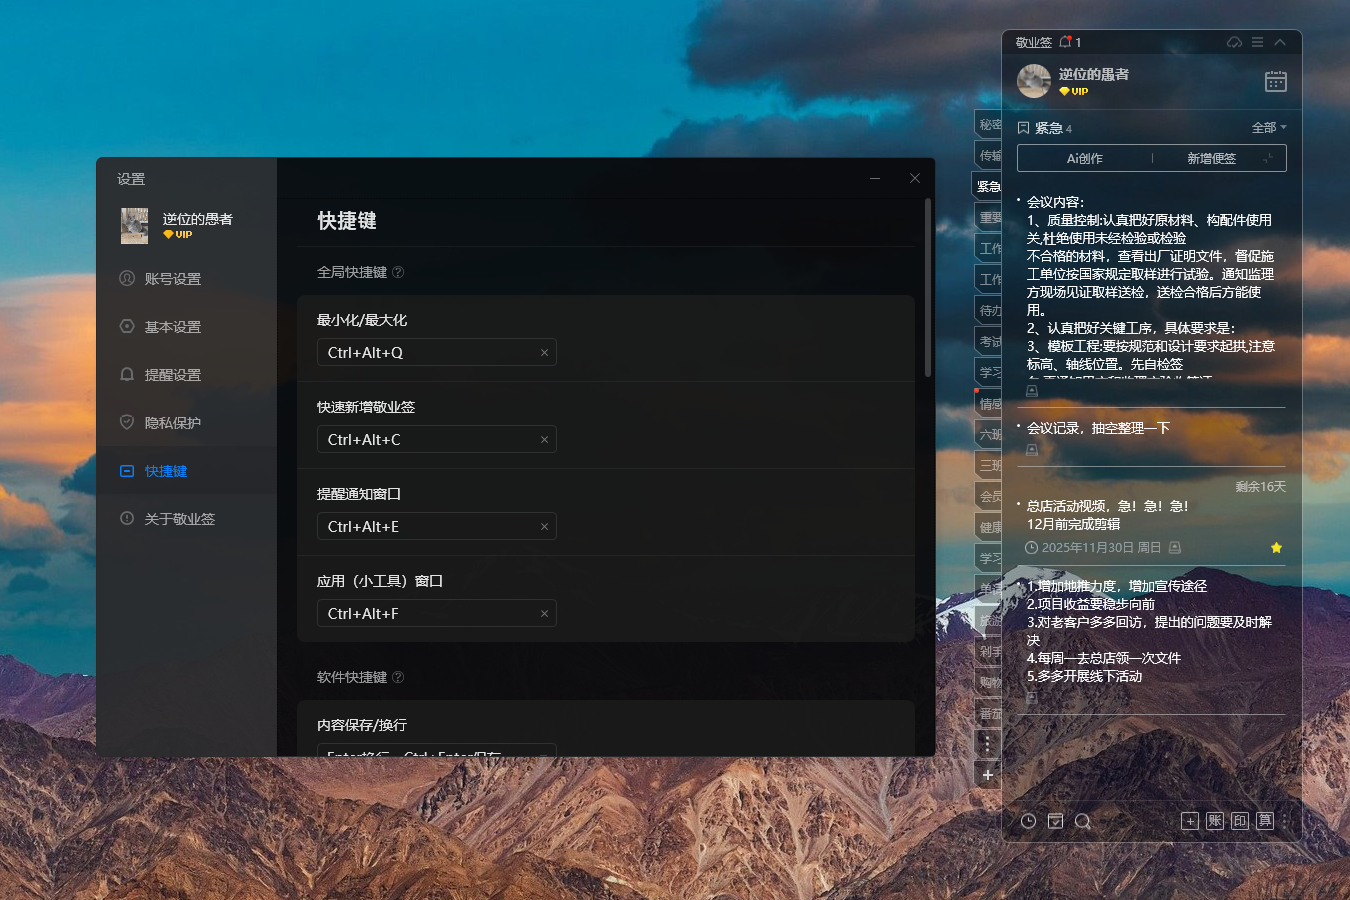Image resolution: width=1350 pixels, height=900 pixels.
Task: Expand more categories via the ellipsis below tabs
Action: [987, 743]
